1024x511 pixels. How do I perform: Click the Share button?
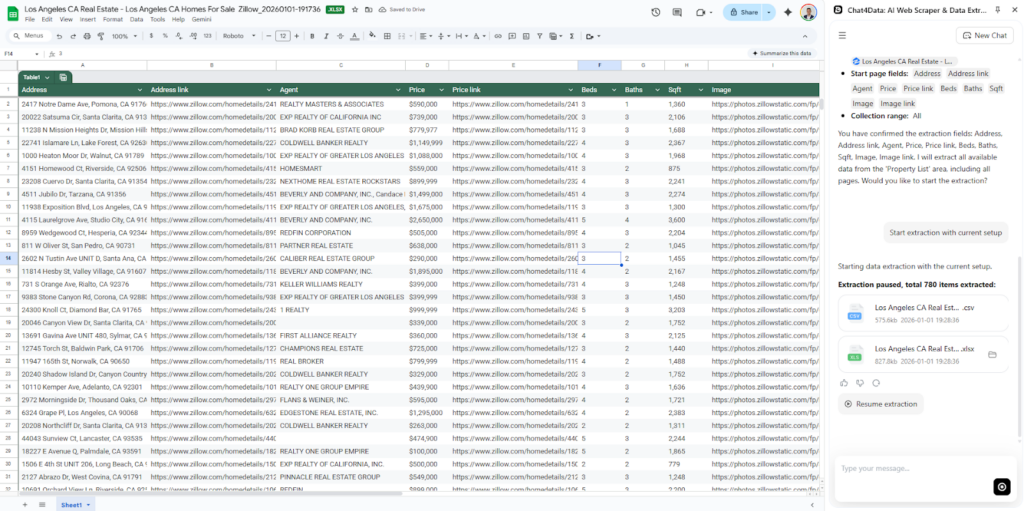tap(743, 12)
